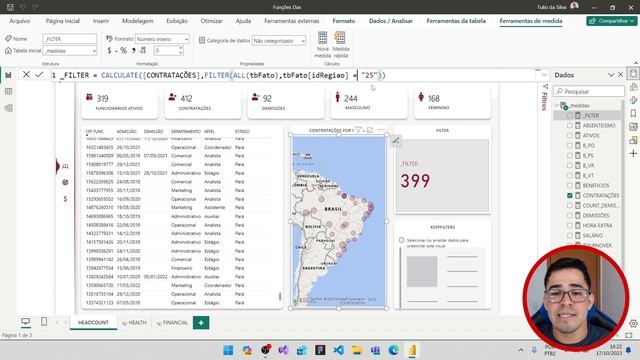The height and width of the screenshot is (360, 640).
Task: Click the HEADCOUNT page tab
Action: coord(93,322)
